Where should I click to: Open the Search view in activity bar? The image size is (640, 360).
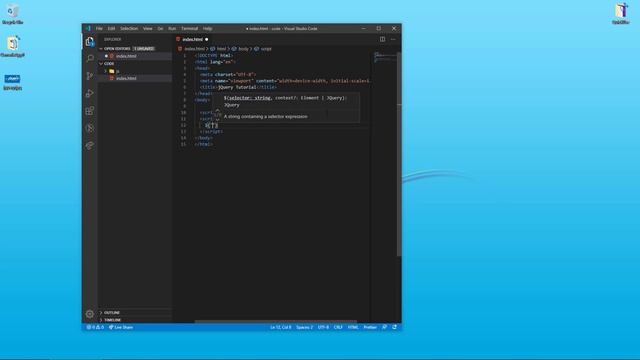coord(90,59)
